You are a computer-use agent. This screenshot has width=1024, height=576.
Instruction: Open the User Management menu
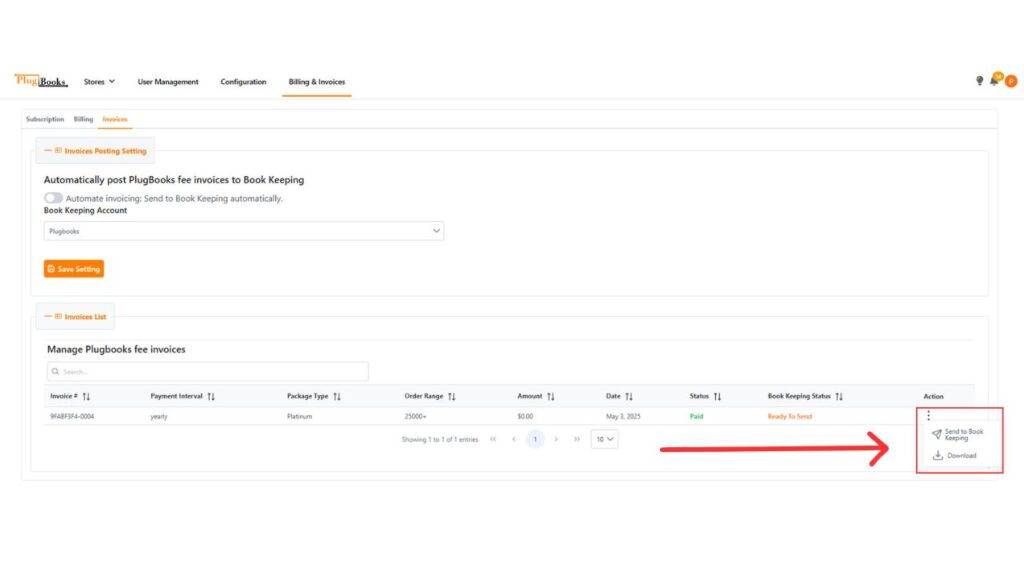pos(168,82)
